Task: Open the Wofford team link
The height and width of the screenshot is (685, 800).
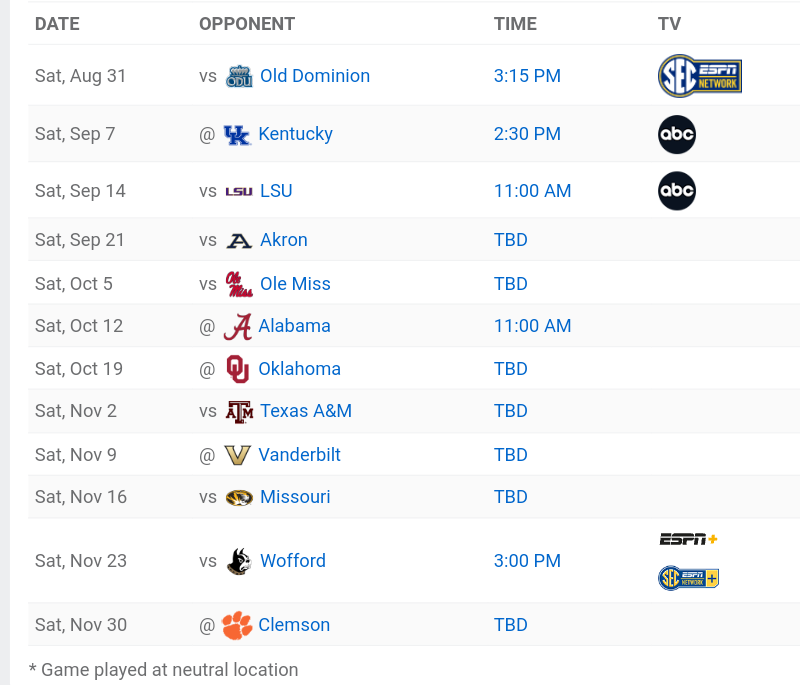Action: (293, 561)
